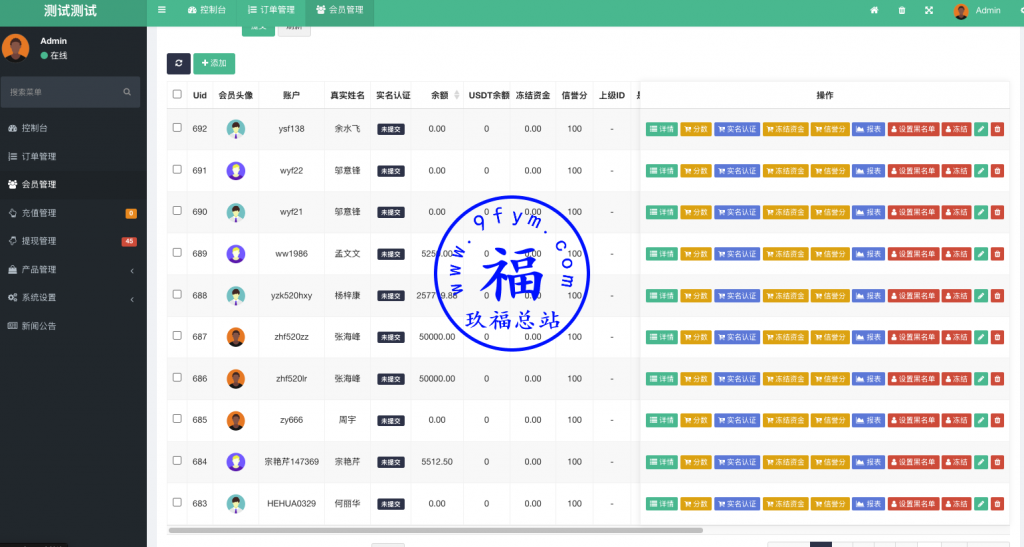Viewport: 1024px width, 547px height.
Task: Click the hamburger menu toggle icon
Action: pos(162,10)
